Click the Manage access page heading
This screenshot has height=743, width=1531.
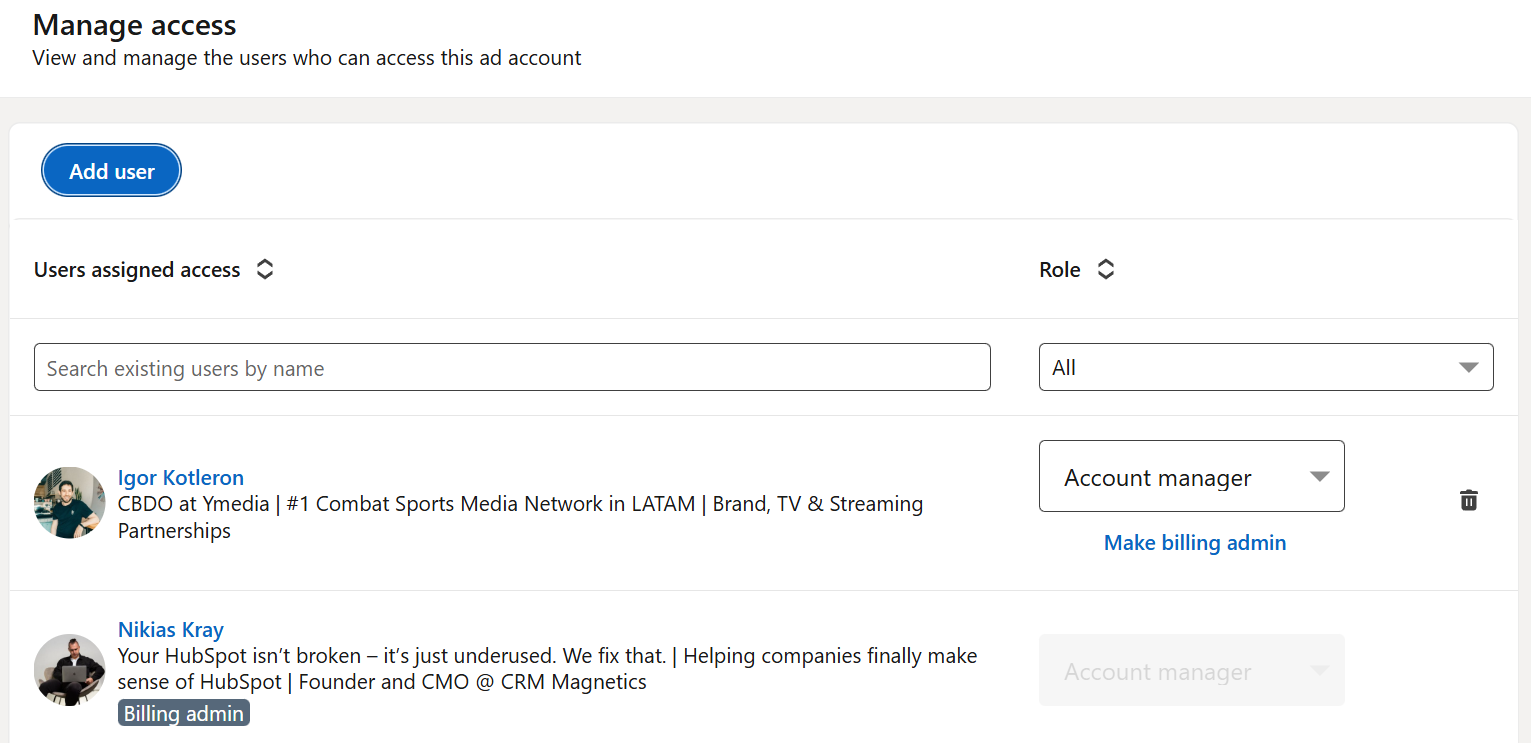pos(134,25)
